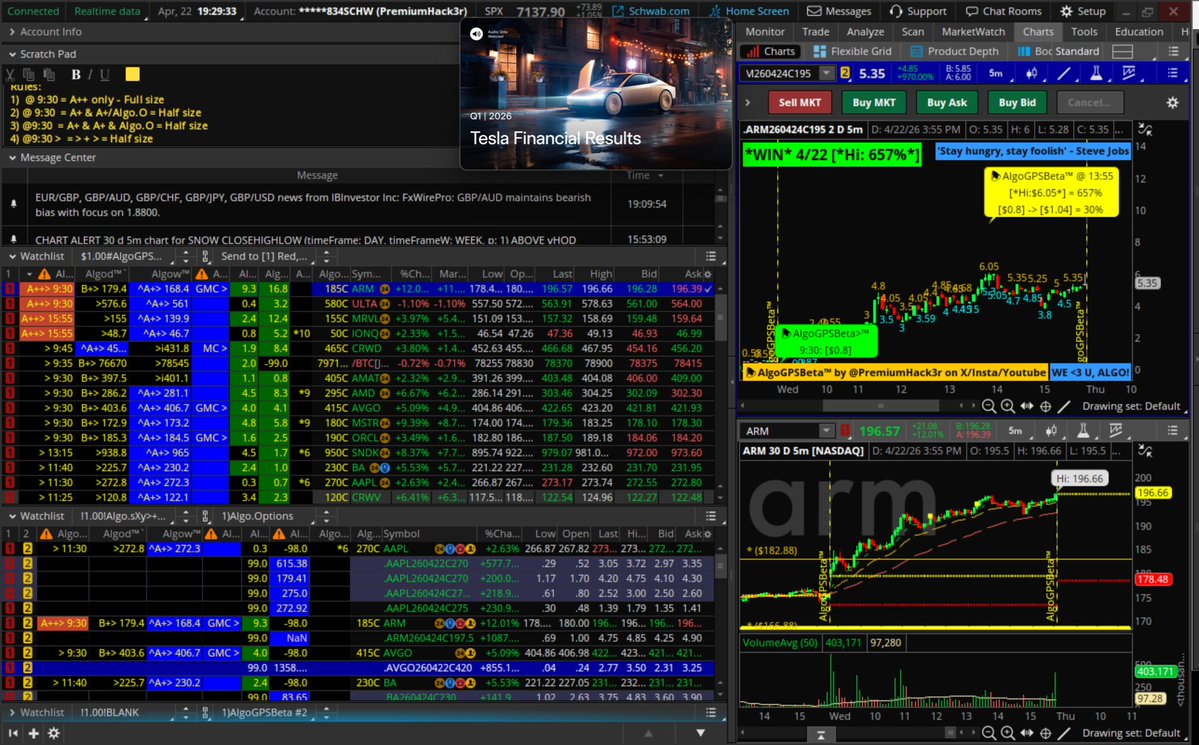
Task: Click the Sell MKT button
Action: pyautogui.click(x=800, y=102)
